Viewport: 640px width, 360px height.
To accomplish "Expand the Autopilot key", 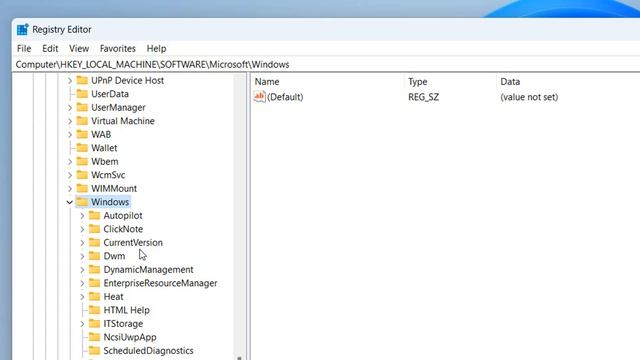I will (82, 216).
